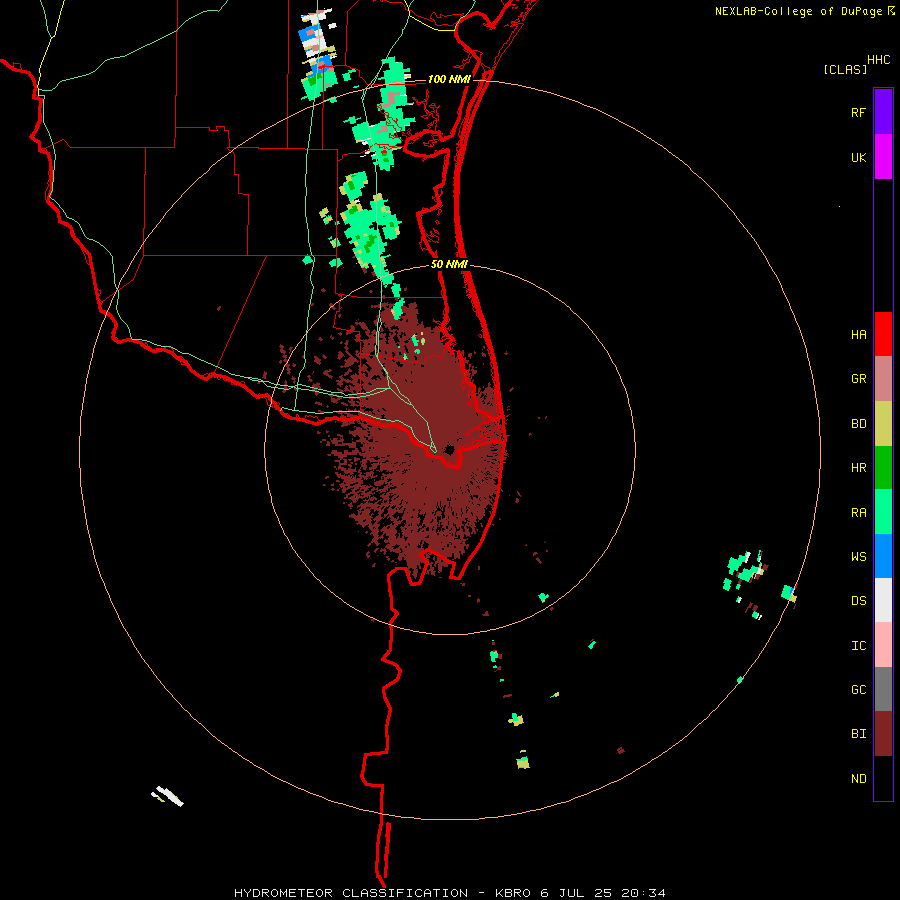Click the 'DS' legend label
The width and height of the screenshot is (900, 900).
(x=858, y=601)
